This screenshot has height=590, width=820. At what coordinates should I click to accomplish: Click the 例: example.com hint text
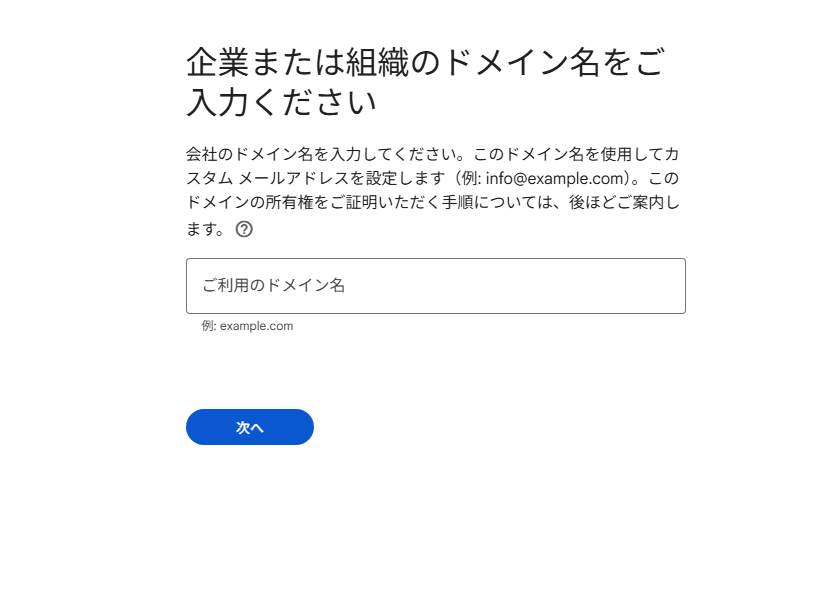247,326
